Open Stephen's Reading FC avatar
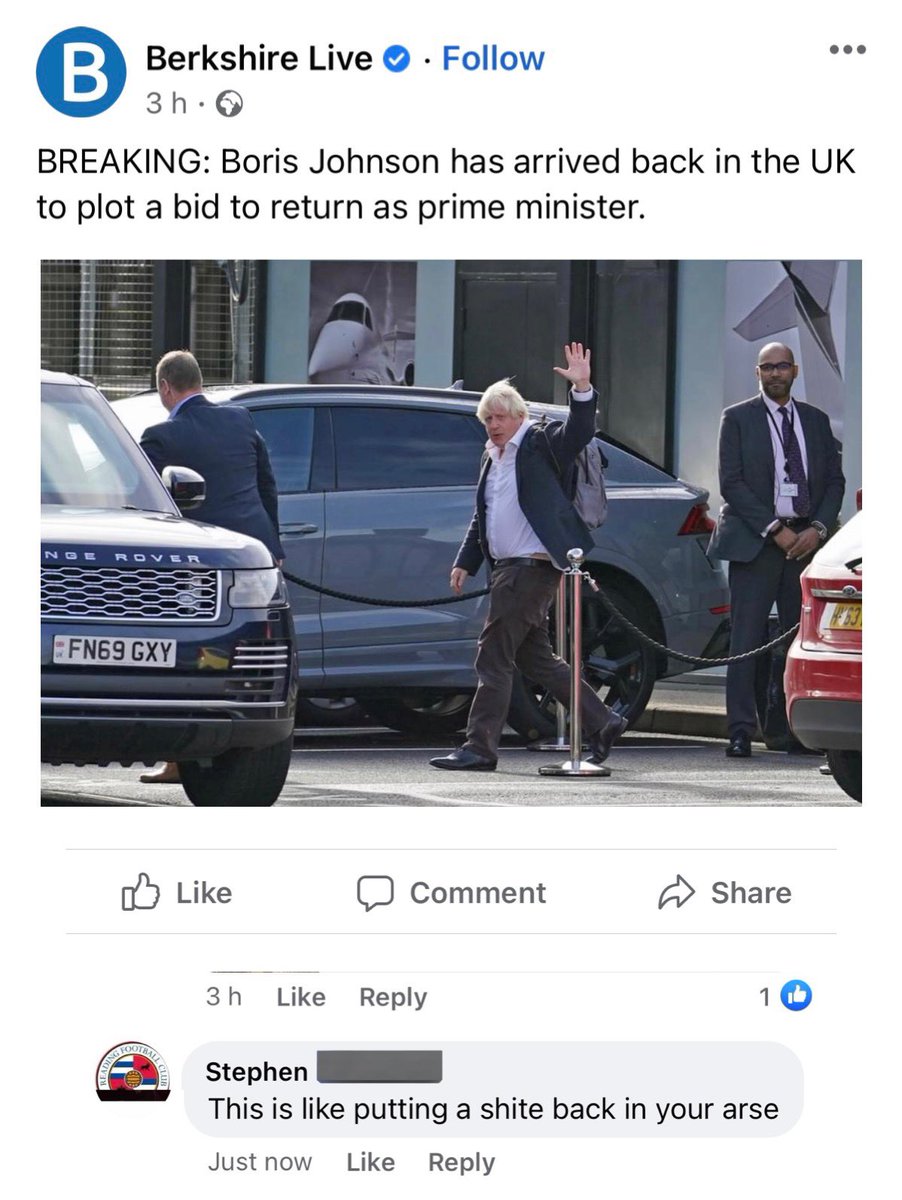The width and height of the screenshot is (902, 1200). pos(133,1074)
